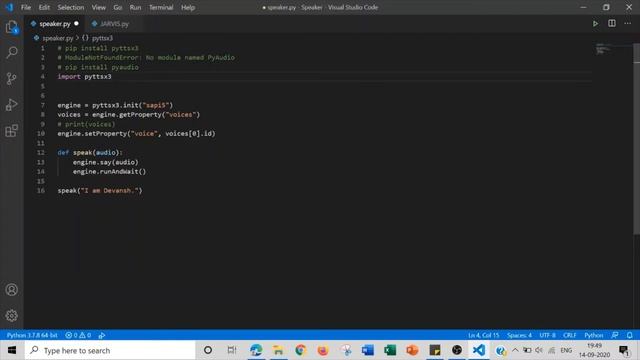Split the editor to the right
Viewport: 640px width, 360px height.
tap(612, 24)
